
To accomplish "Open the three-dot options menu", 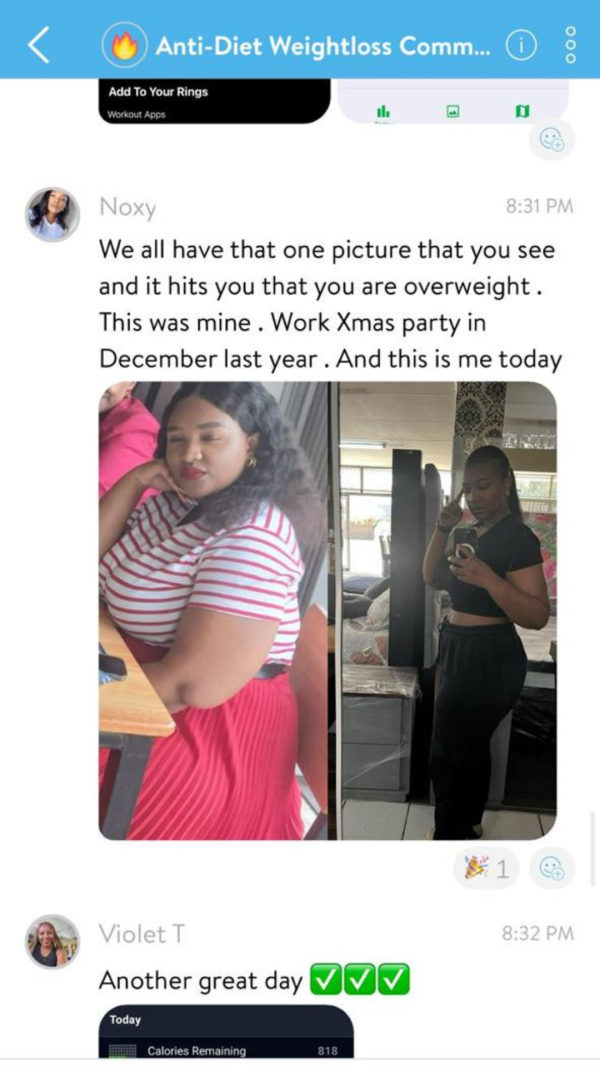I will 571,46.
